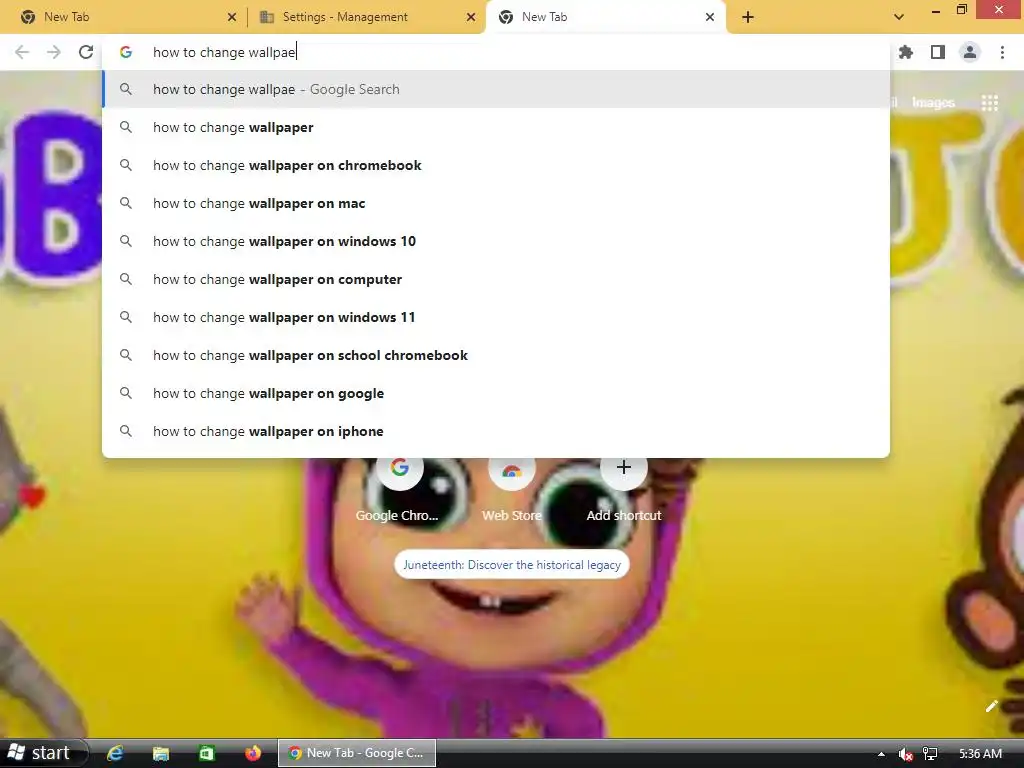The image size is (1024, 768).
Task: Expand the tab search chevron
Action: [x=899, y=17]
